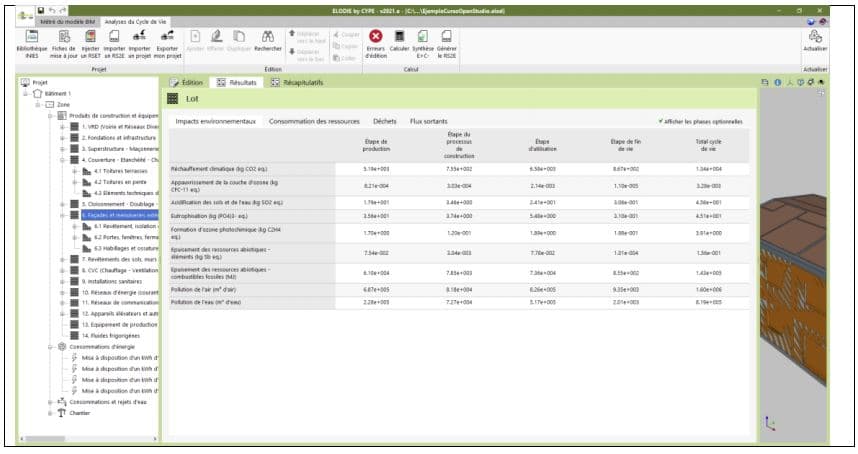Image resolution: width=858 pixels, height=454 pixels.
Task: Click the 3D building model view
Action: [x=794, y=263]
